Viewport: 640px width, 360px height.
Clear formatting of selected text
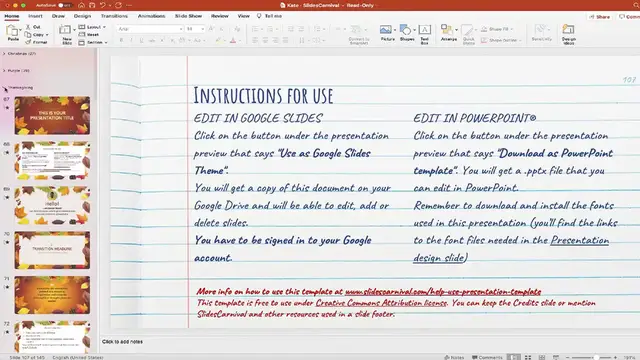[237, 29]
